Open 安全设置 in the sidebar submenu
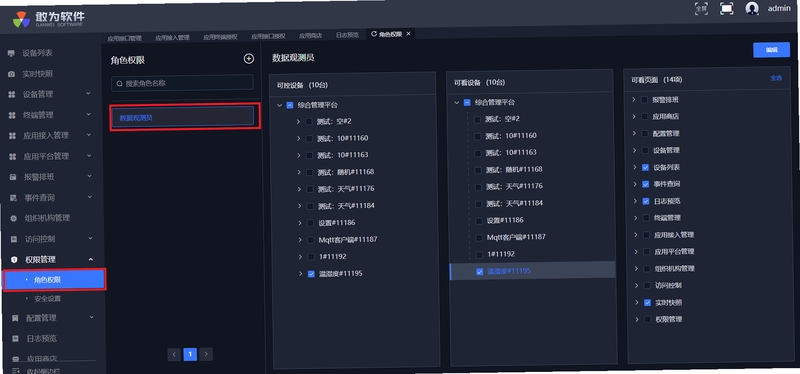This screenshot has height=374, width=800. tap(48, 299)
